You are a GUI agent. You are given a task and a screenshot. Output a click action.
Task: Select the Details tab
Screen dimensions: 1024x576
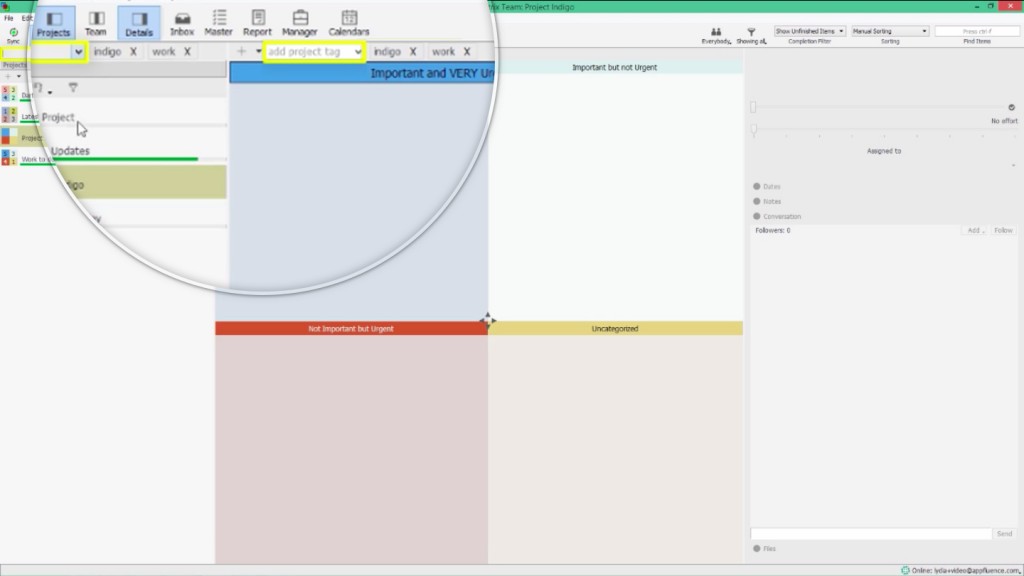[x=139, y=24]
